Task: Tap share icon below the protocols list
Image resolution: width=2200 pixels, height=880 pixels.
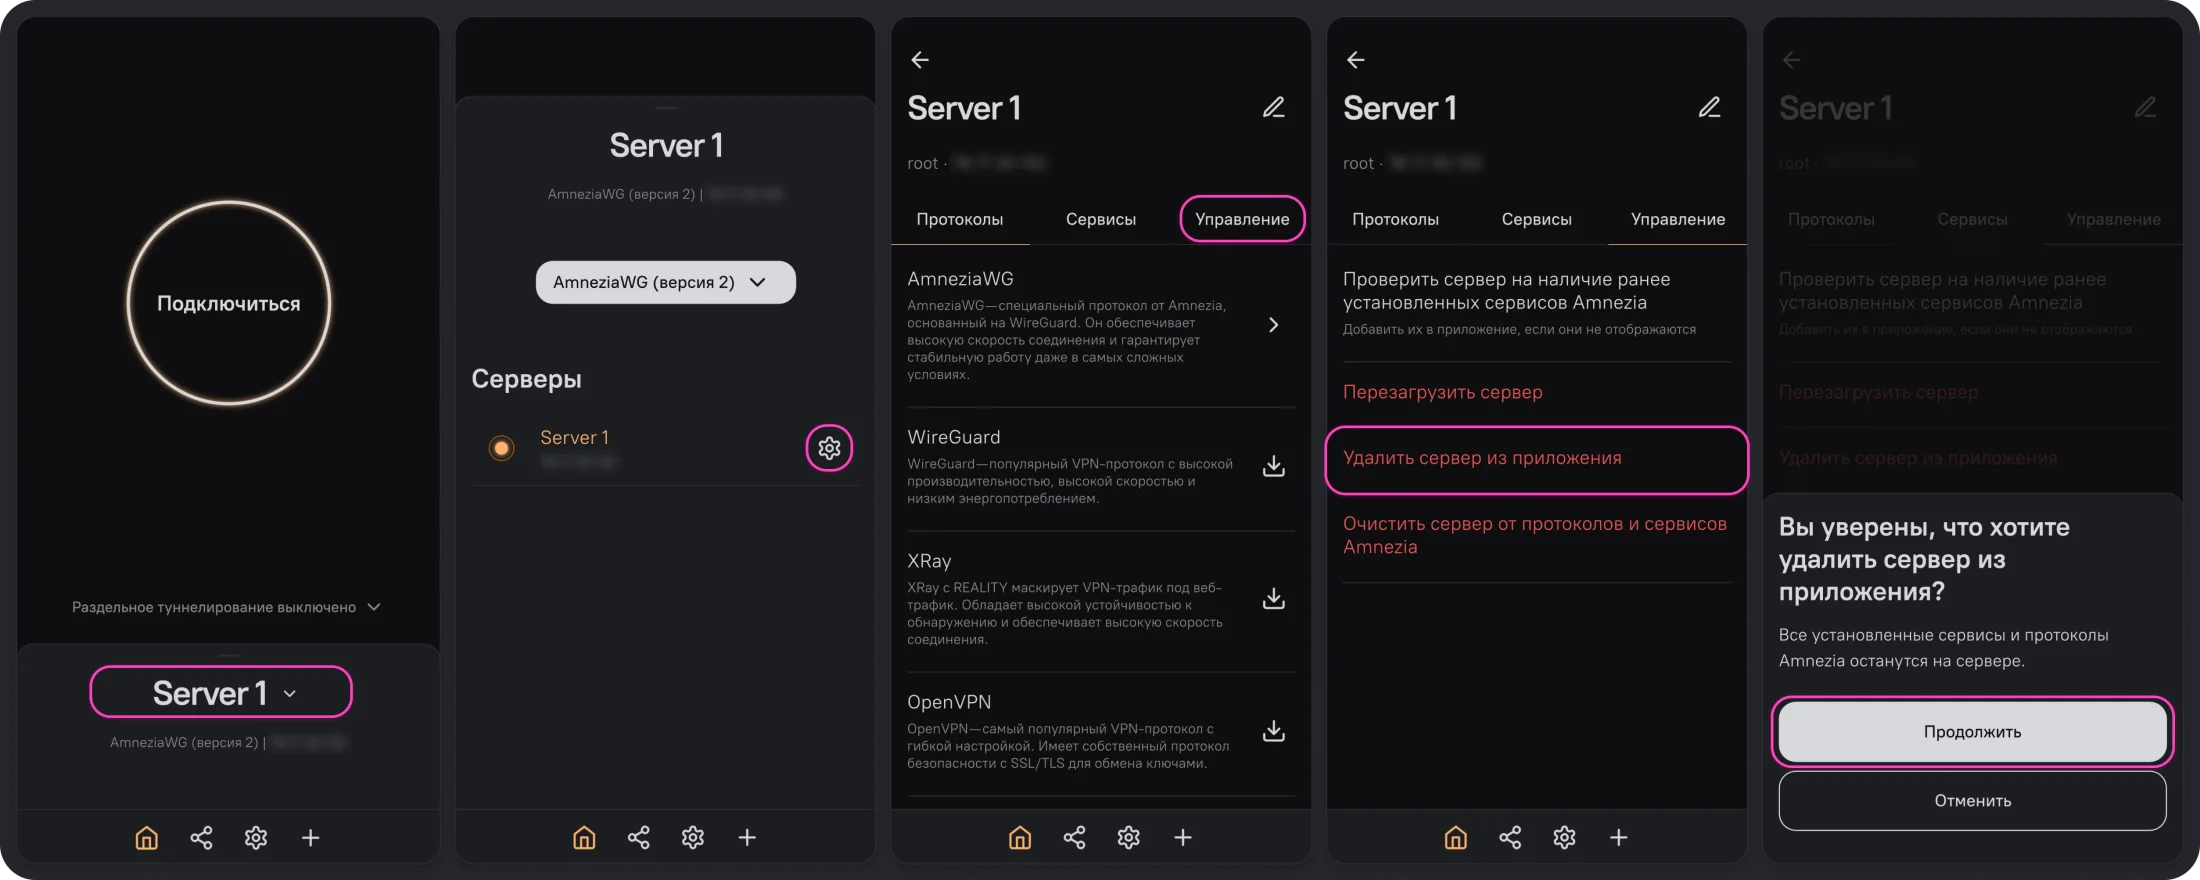Action: [1074, 838]
